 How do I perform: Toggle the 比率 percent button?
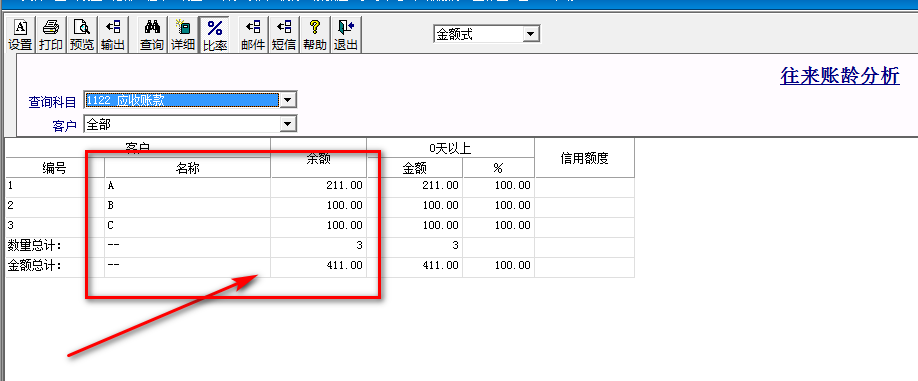[x=214, y=35]
